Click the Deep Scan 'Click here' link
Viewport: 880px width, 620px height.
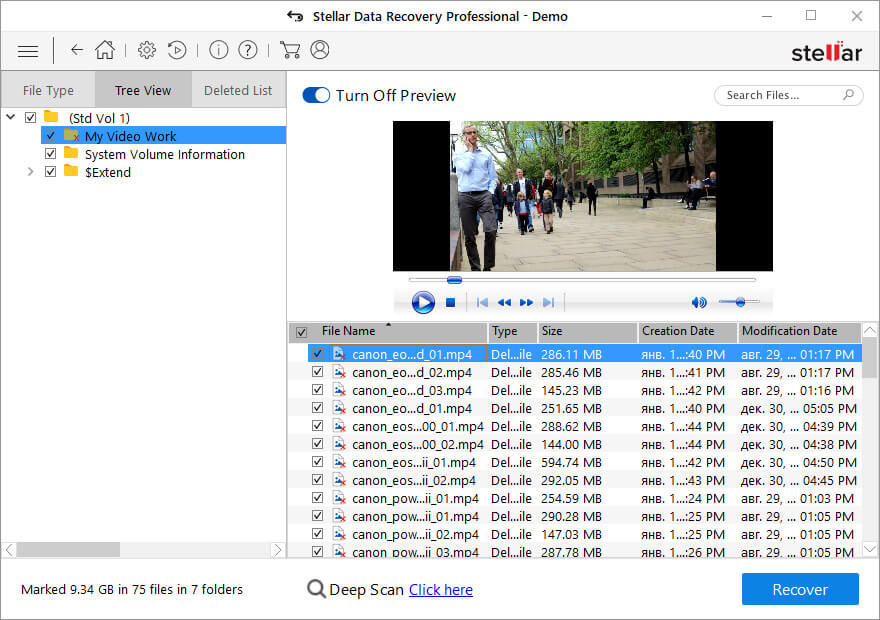[x=441, y=590]
